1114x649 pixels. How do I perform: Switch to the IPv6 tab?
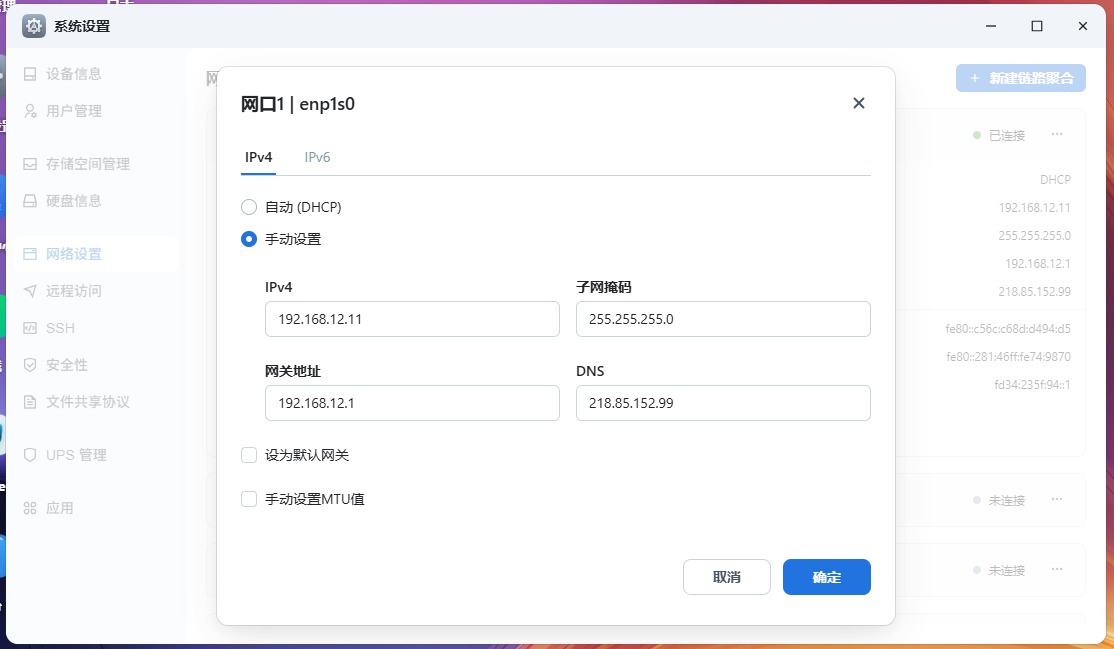(x=317, y=157)
